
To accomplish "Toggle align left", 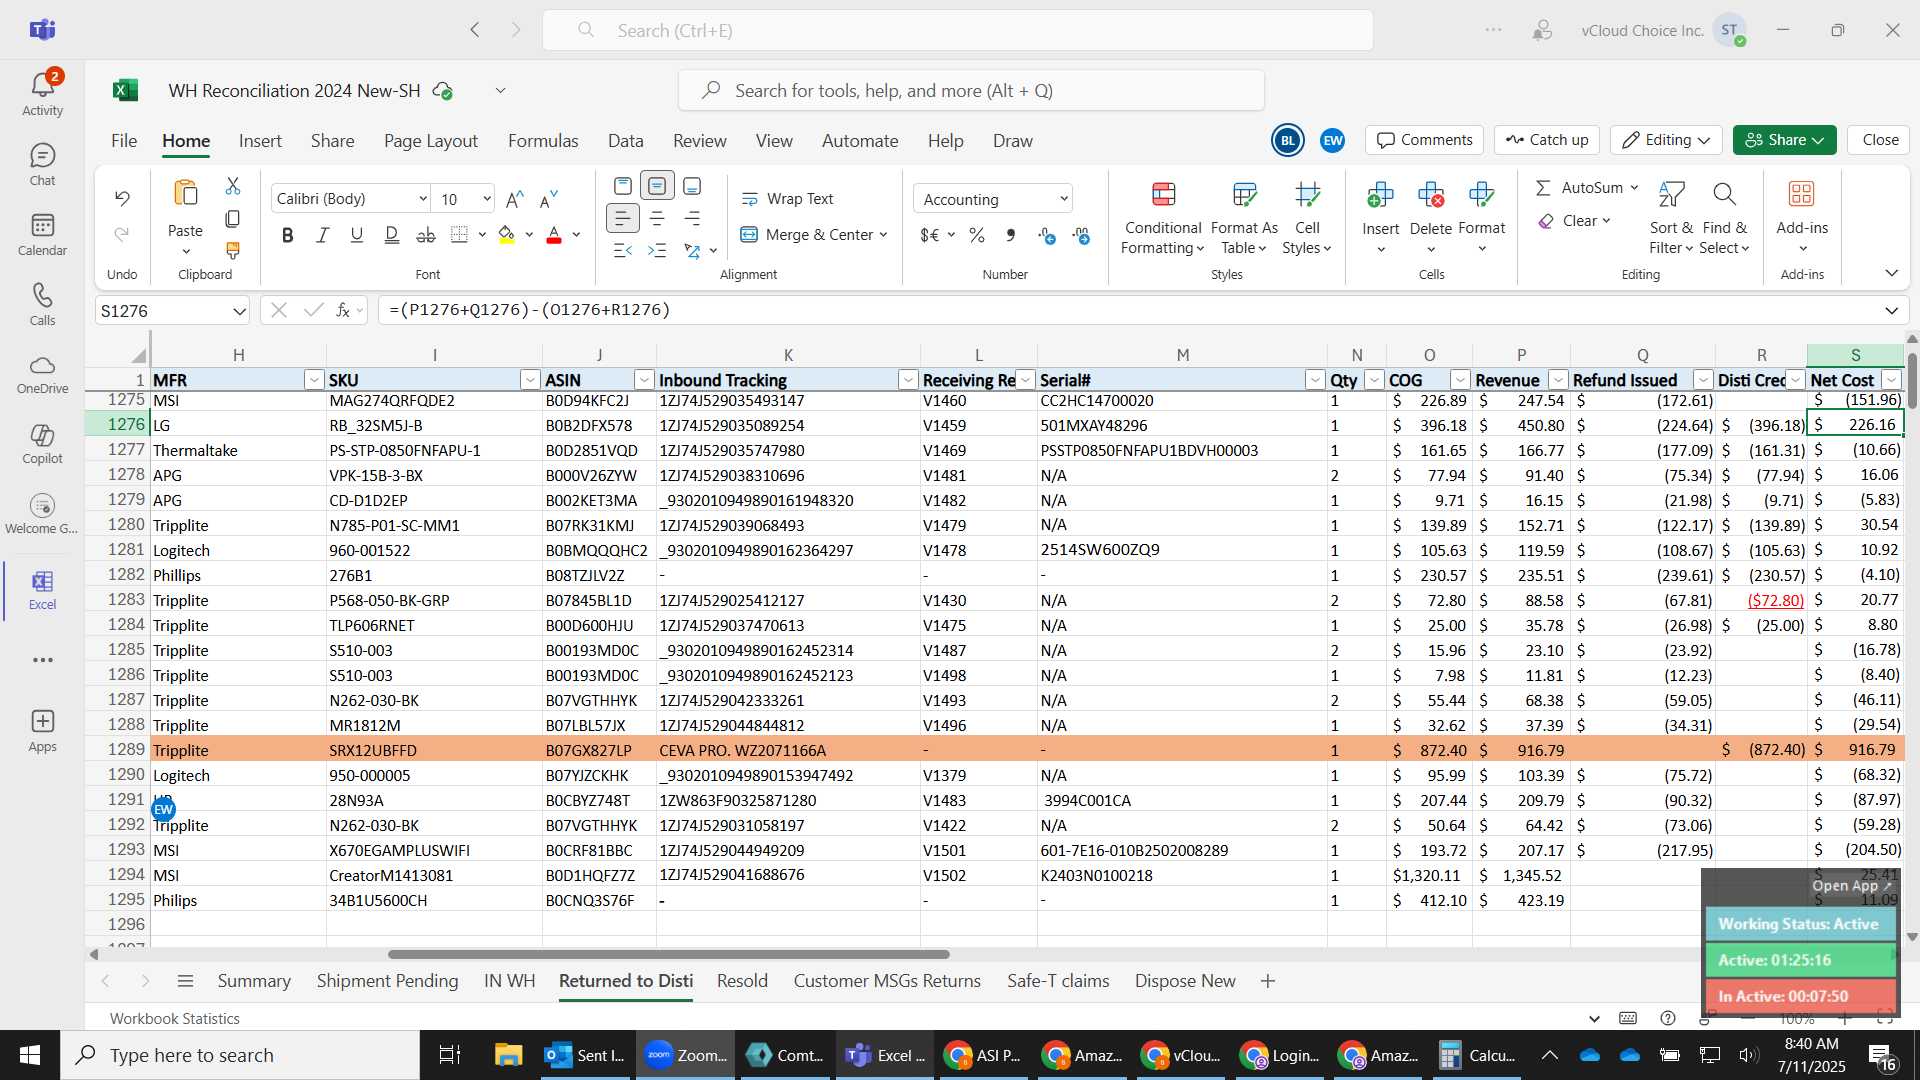I will tap(623, 218).
